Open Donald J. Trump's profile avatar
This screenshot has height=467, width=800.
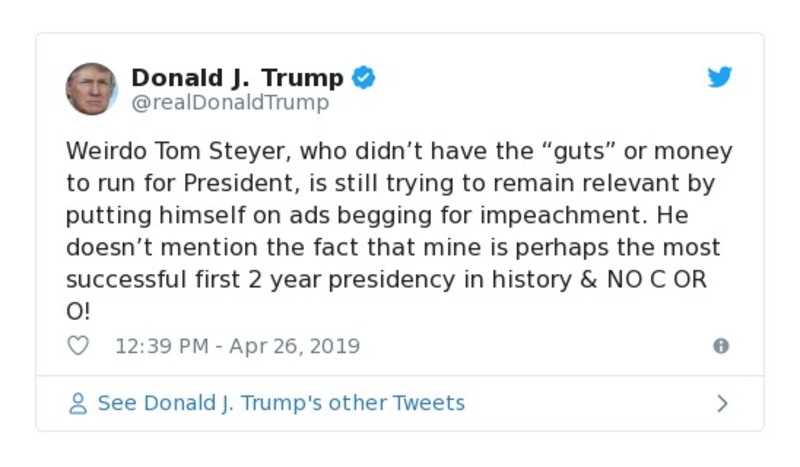pos(91,89)
